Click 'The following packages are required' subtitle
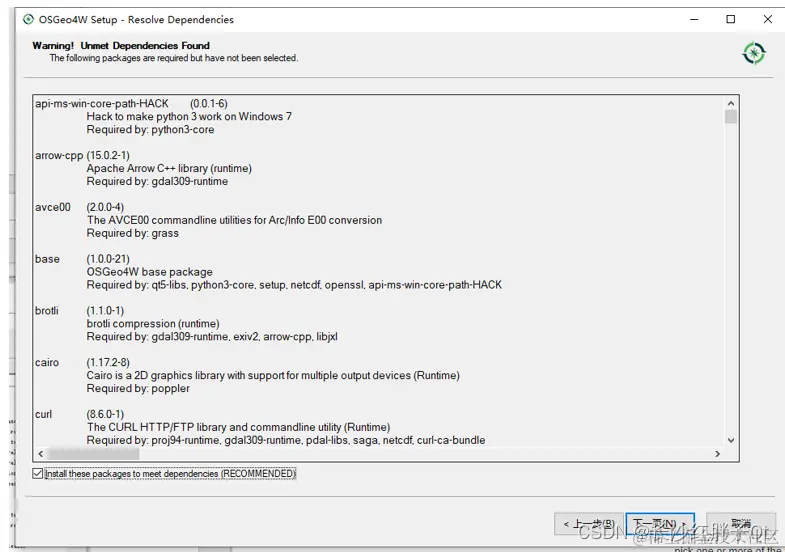The image size is (785, 552). (x=174, y=58)
